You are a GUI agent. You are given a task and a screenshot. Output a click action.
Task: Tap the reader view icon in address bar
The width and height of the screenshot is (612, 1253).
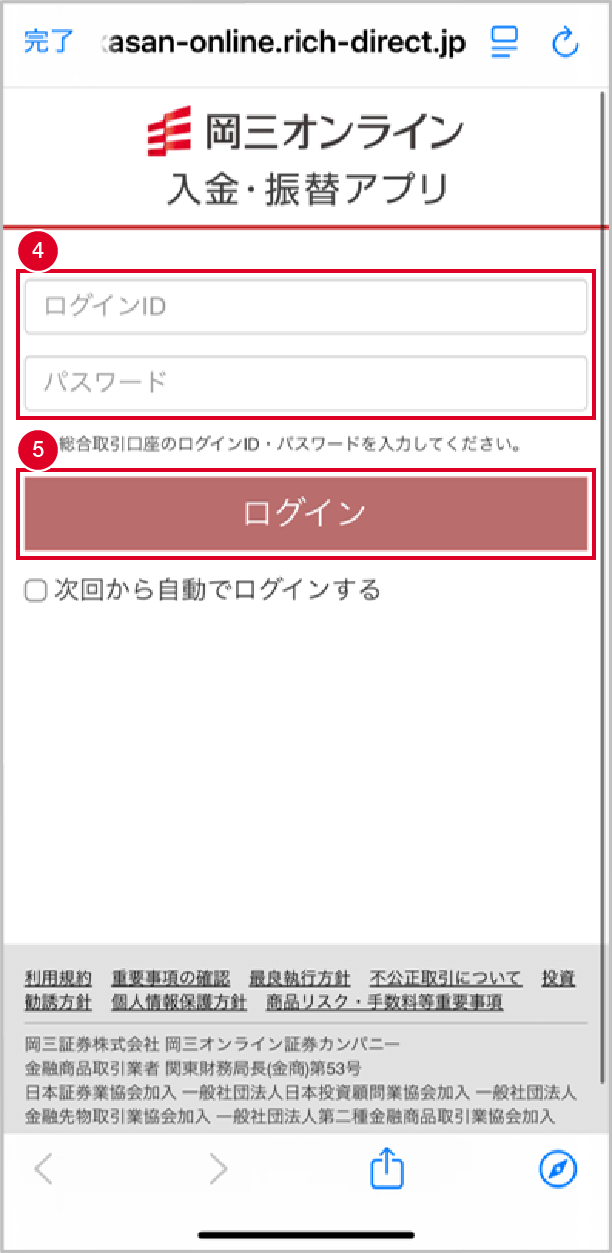point(501,42)
